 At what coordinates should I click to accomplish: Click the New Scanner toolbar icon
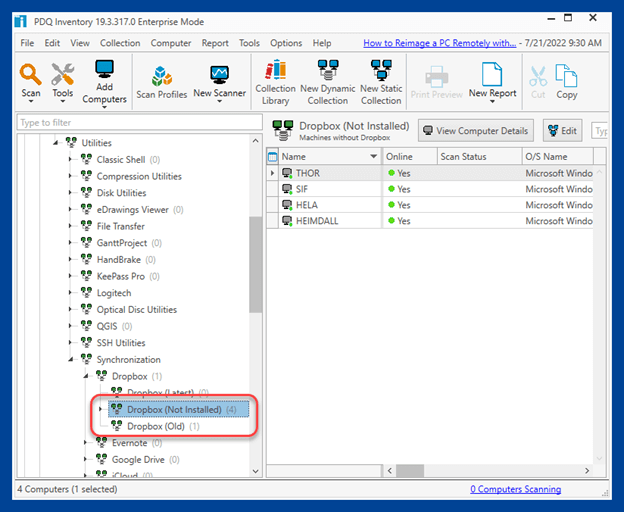[x=219, y=74]
